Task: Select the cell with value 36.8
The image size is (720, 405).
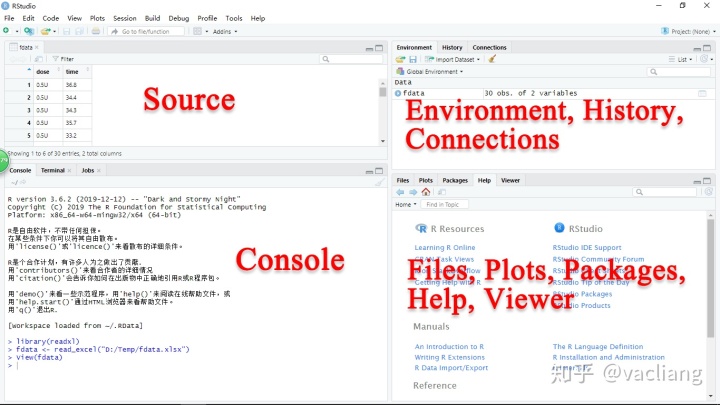Action: (71, 85)
